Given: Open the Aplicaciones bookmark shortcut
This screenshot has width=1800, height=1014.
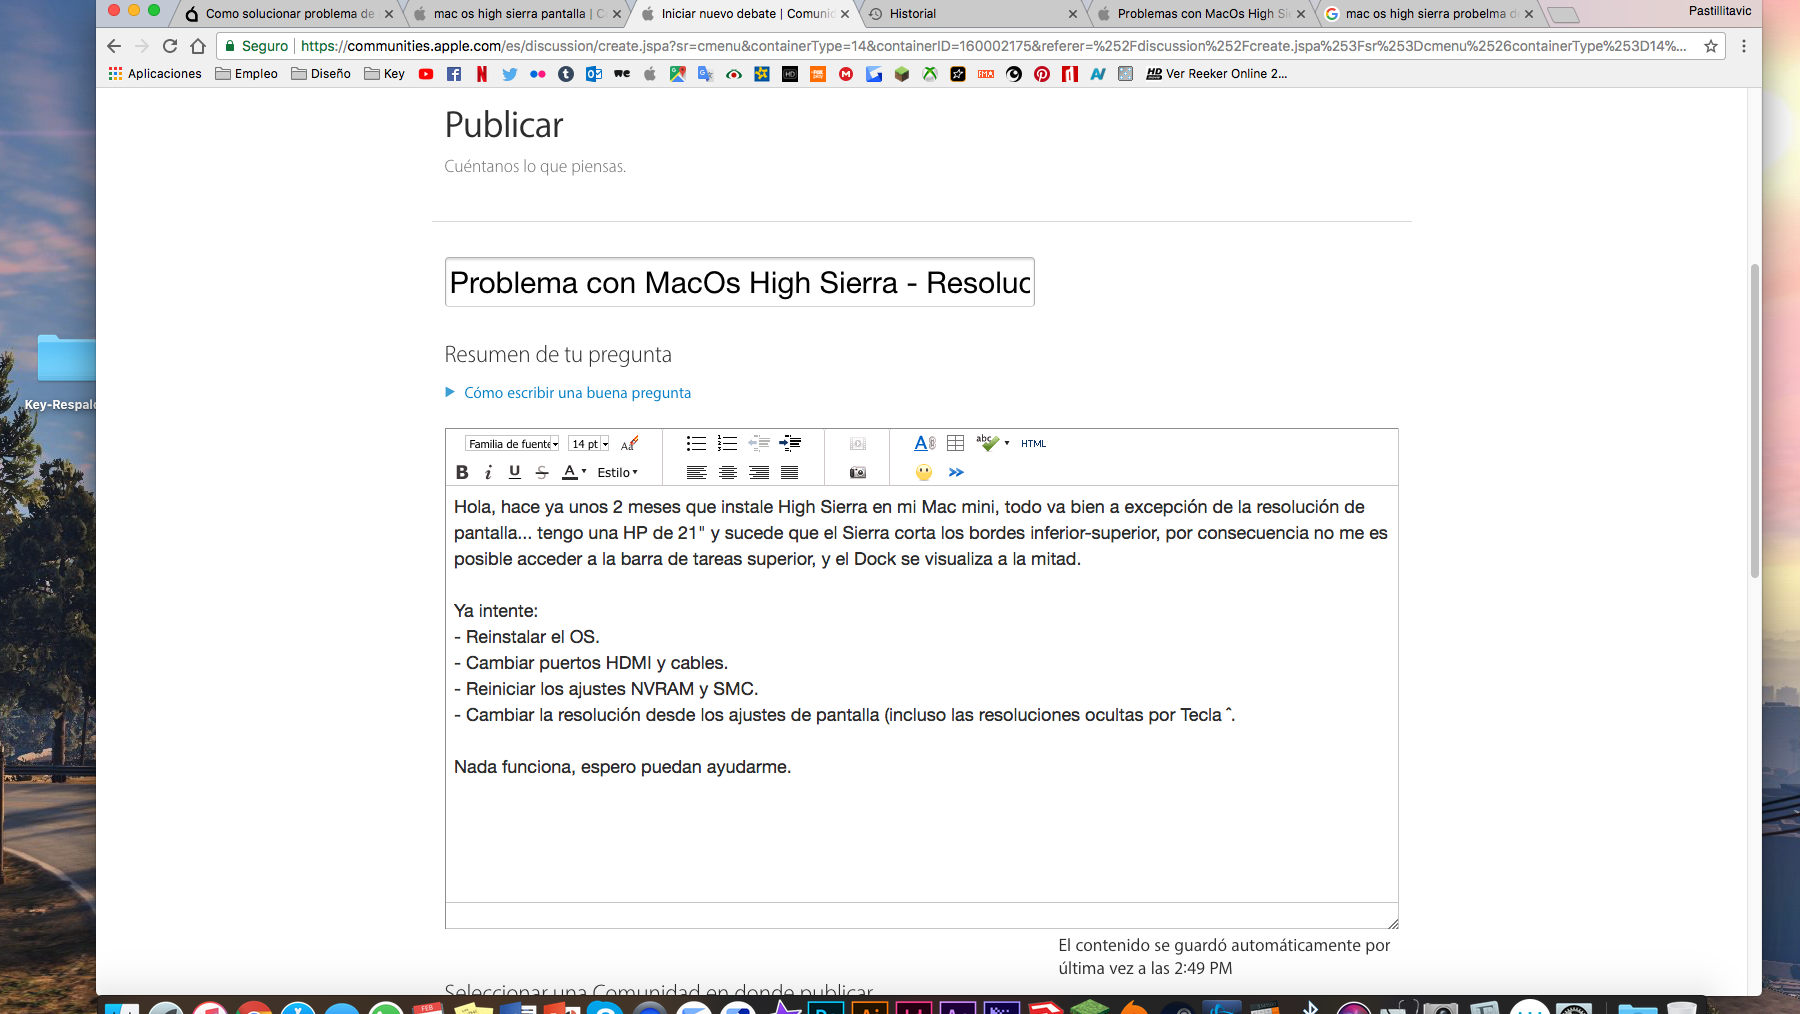Looking at the screenshot, I should (155, 74).
